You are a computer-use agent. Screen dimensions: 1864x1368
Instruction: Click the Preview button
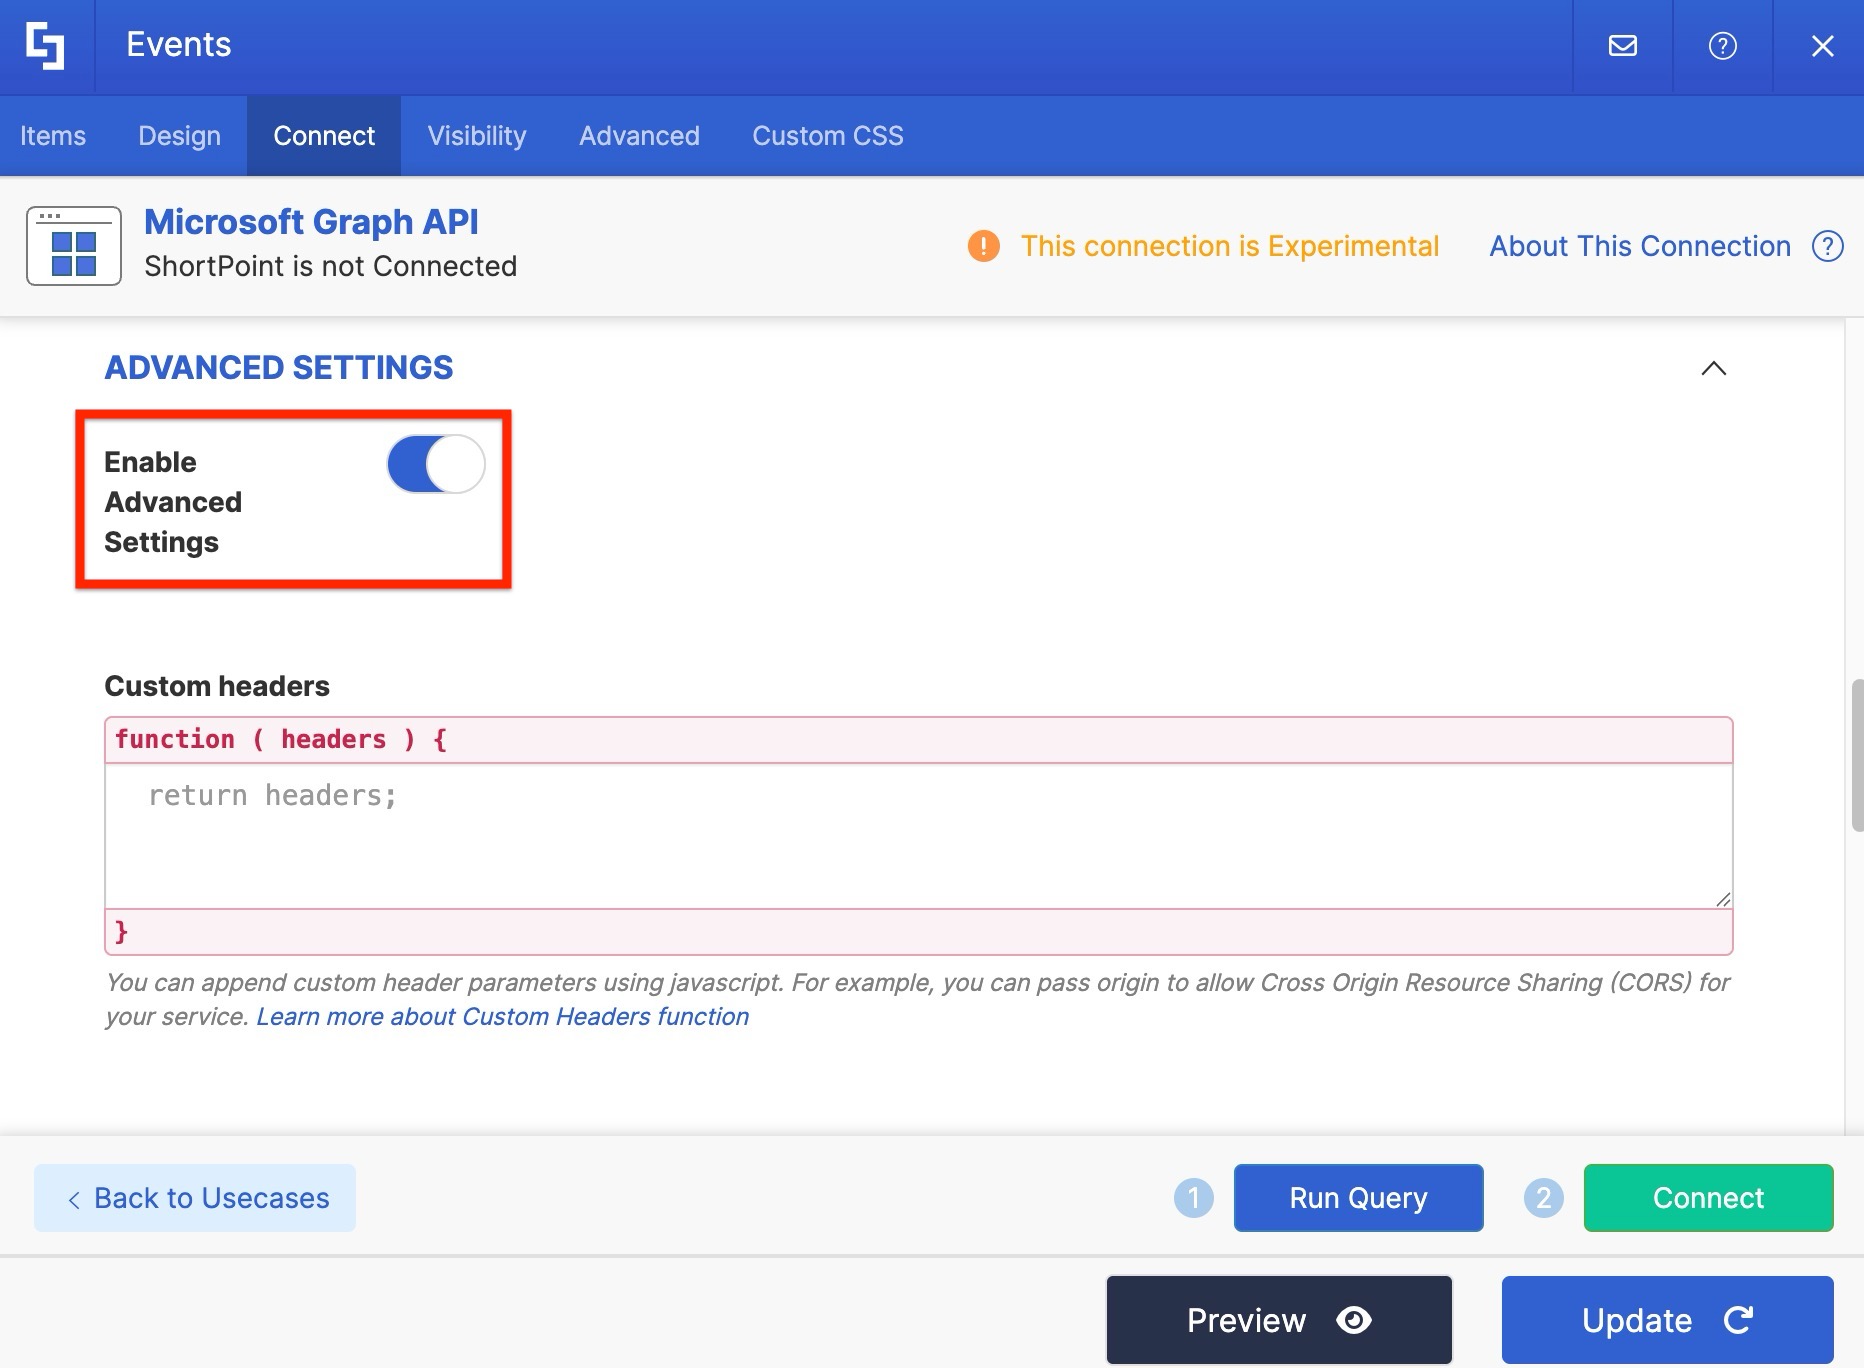(1279, 1320)
